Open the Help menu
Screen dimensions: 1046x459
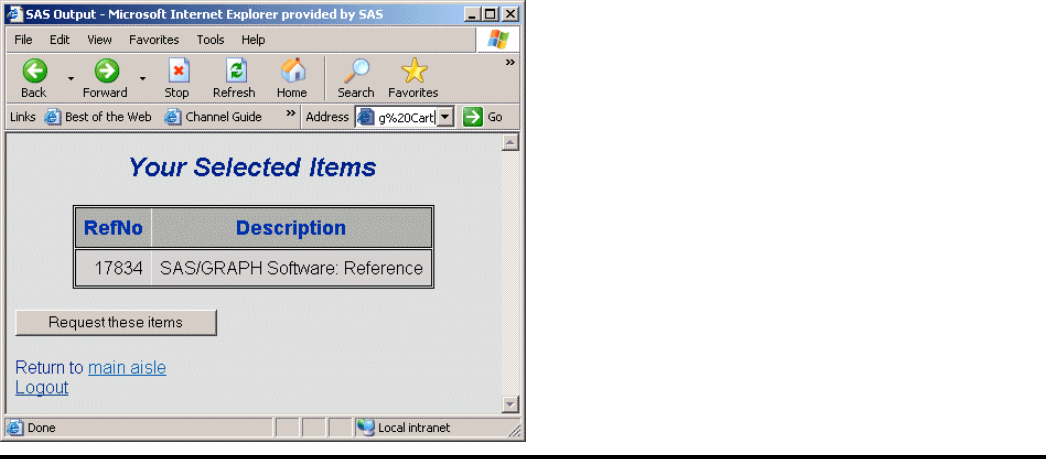(253, 40)
